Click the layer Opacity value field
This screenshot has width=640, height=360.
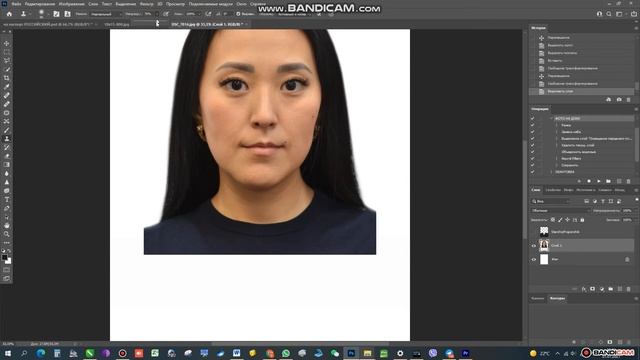[627, 211]
